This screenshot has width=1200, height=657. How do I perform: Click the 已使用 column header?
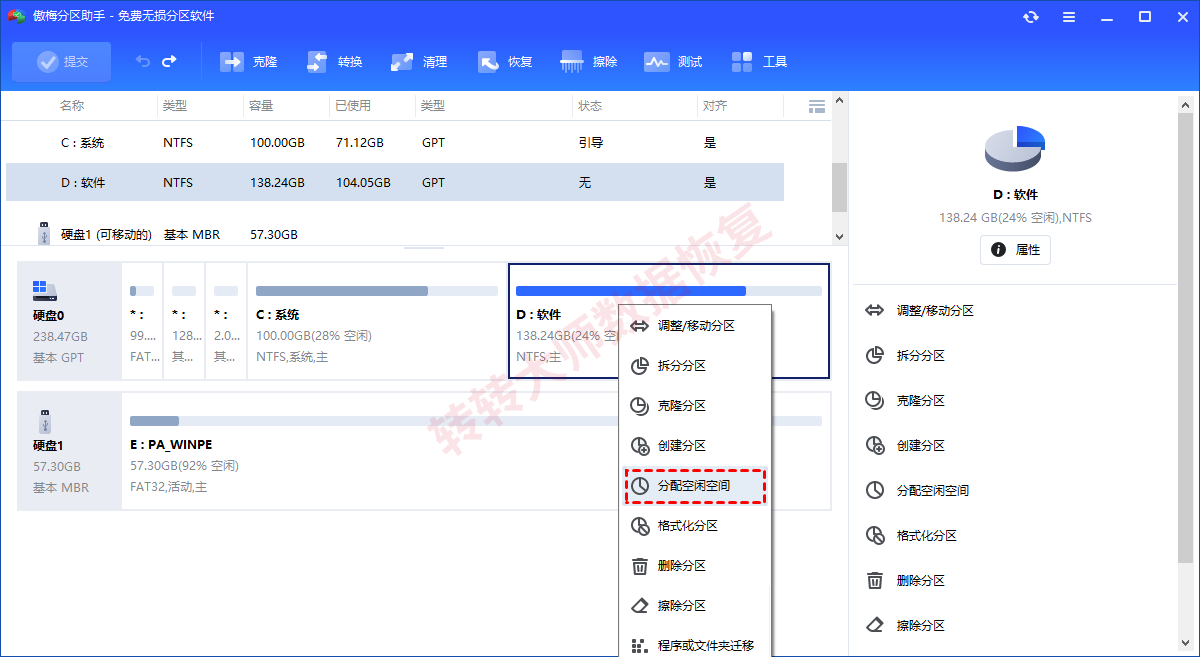[x=353, y=106]
